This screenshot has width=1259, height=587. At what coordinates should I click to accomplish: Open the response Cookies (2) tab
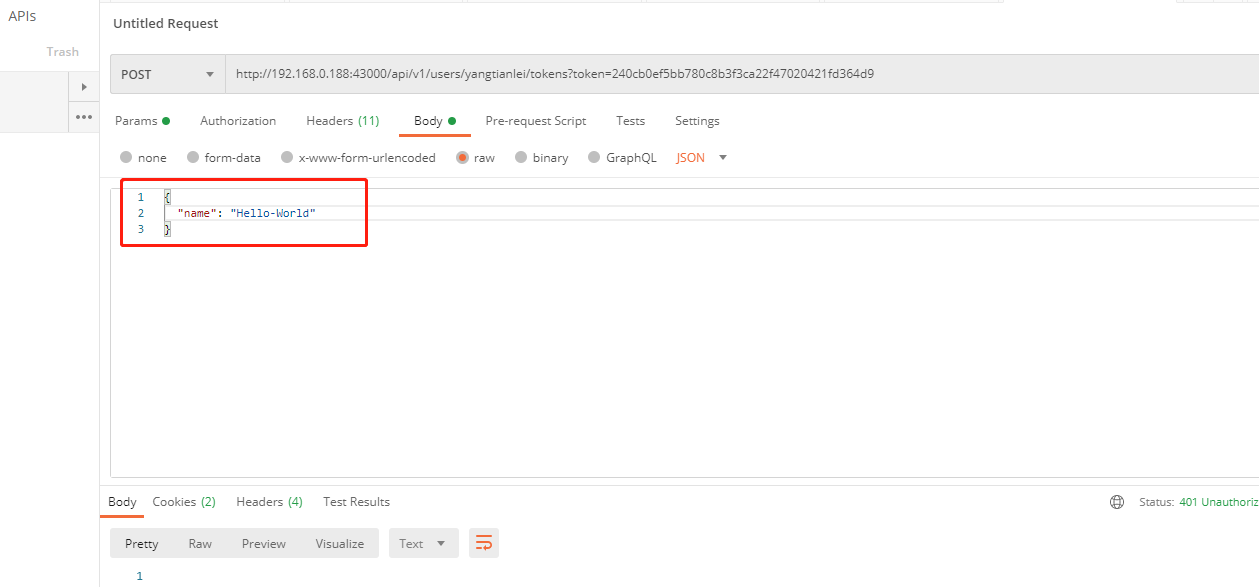(184, 502)
